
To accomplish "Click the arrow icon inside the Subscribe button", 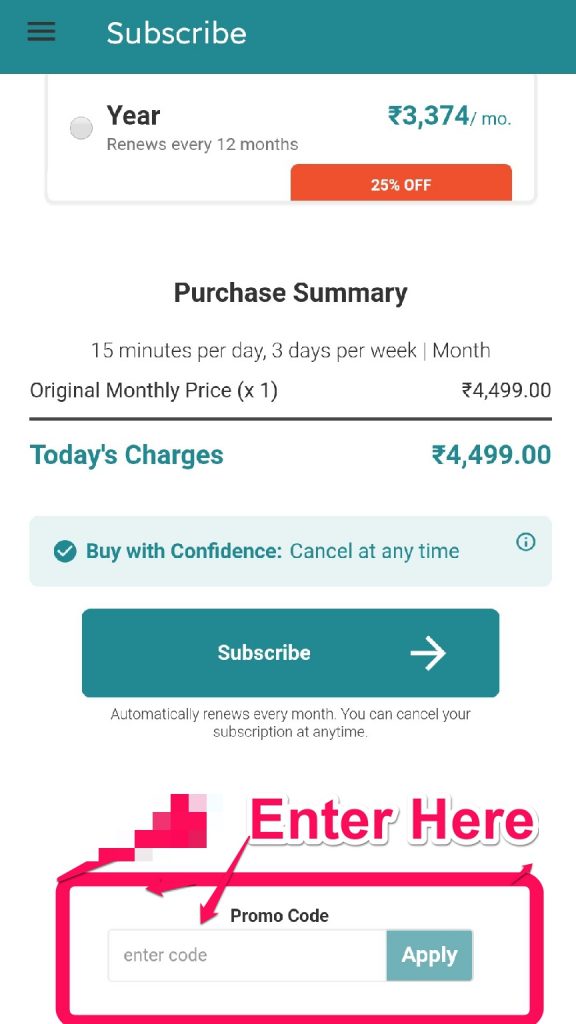I will click(x=428, y=652).
